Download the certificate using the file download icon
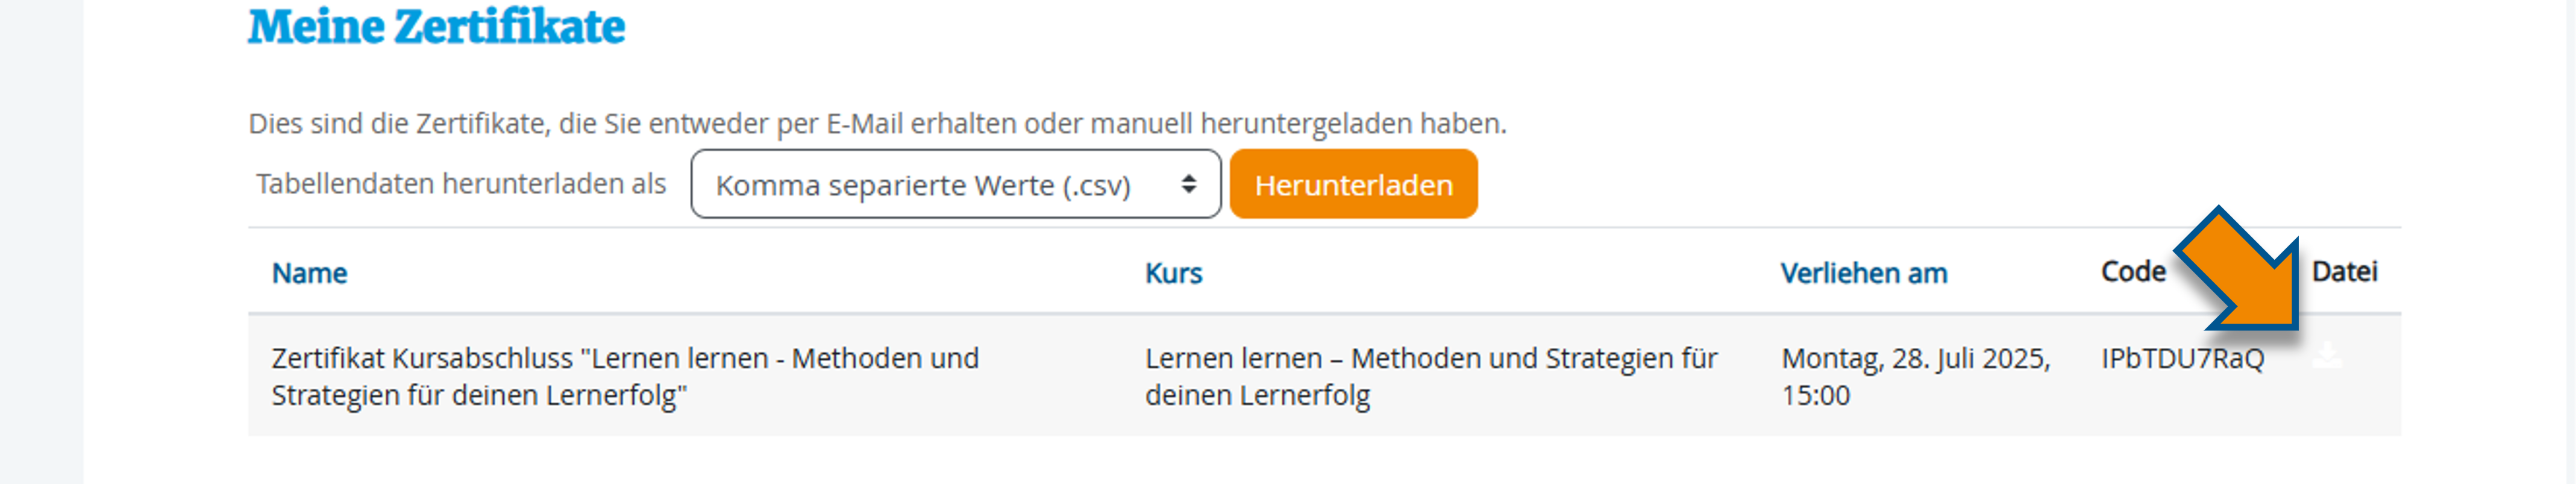Screen dimensions: 2576x484 tap(2328, 354)
